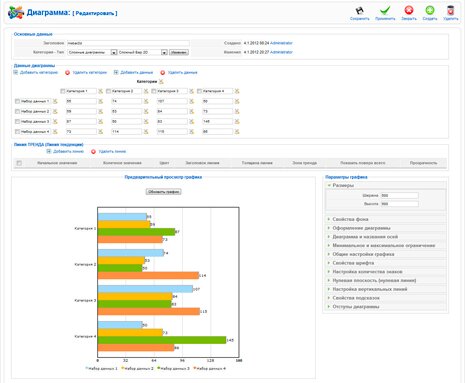Click the clear icon beside the value 107
The height and width of the screenshot is (383, 465).
pyautogui.click(x=191, y=101)
